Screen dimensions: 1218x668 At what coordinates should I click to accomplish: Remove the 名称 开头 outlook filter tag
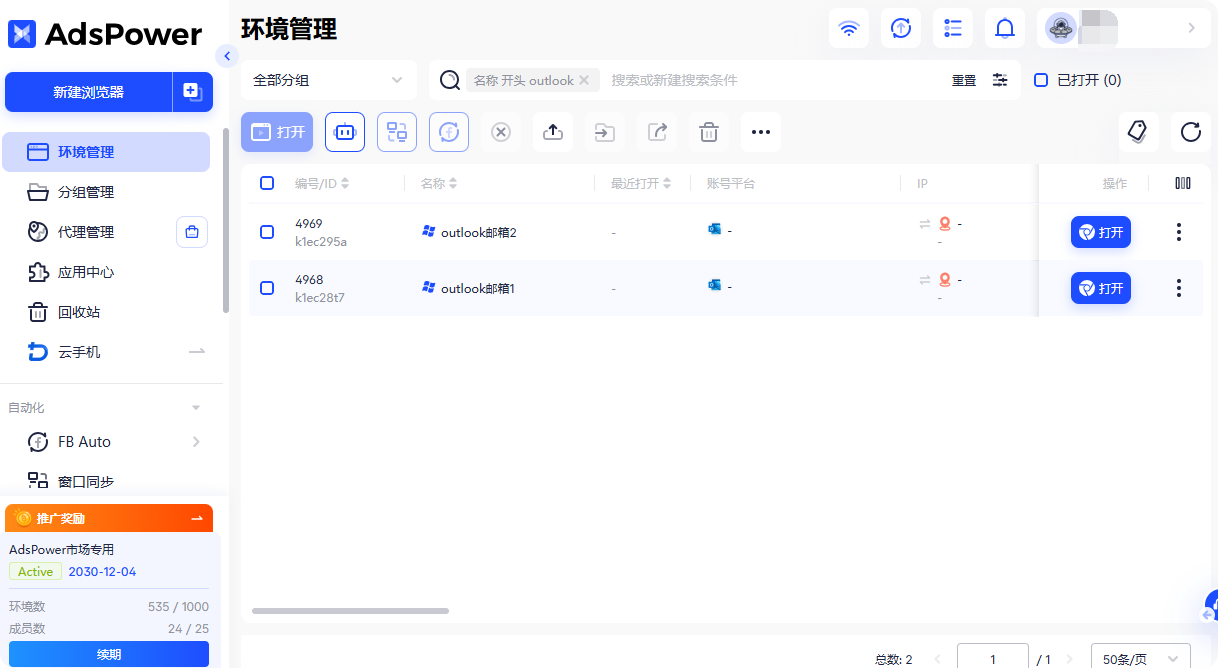coord(584,80)
